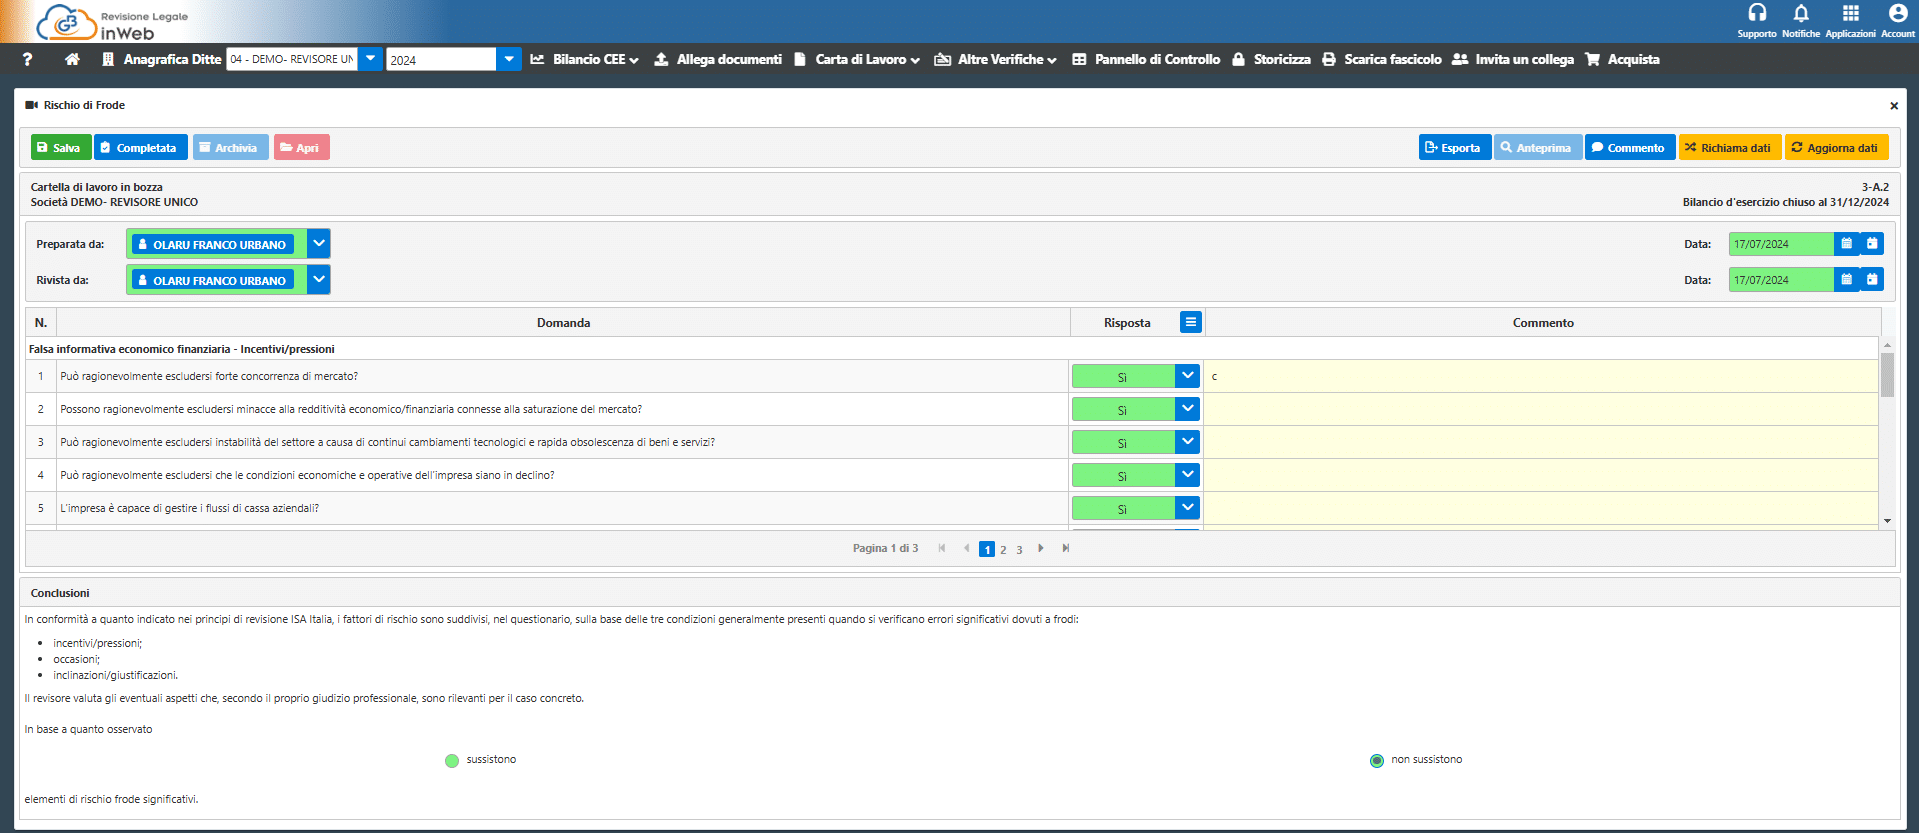
Task: Click the green Salva button
Action: coord(60,147)
